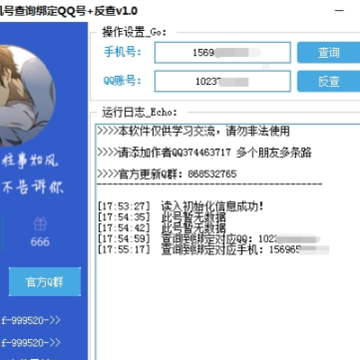The height and width of the screenshot is (360, 360).
Task: Click the window title ending 反查v1.0
Action: [68, 11]
